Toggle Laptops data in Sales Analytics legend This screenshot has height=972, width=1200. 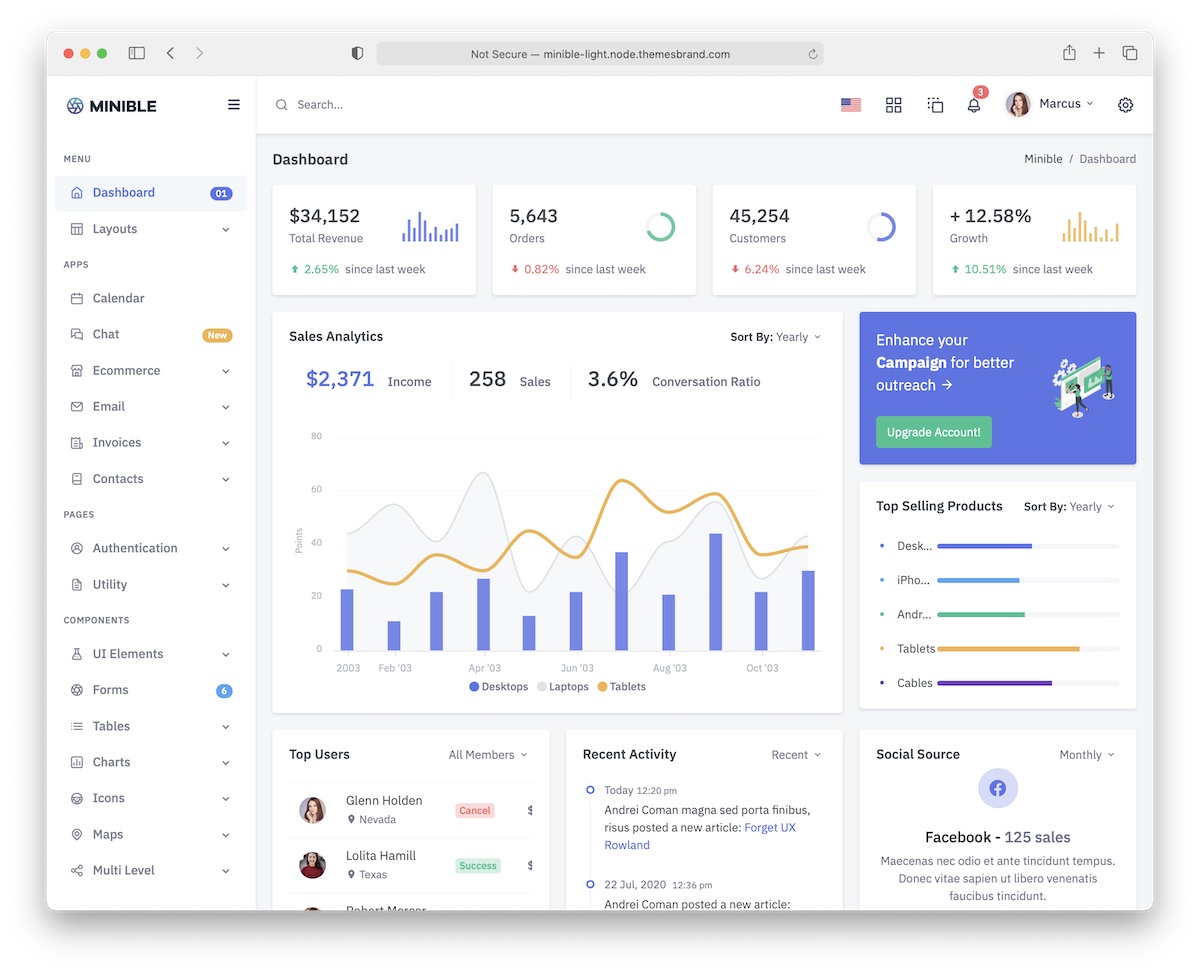coord(563,686)
